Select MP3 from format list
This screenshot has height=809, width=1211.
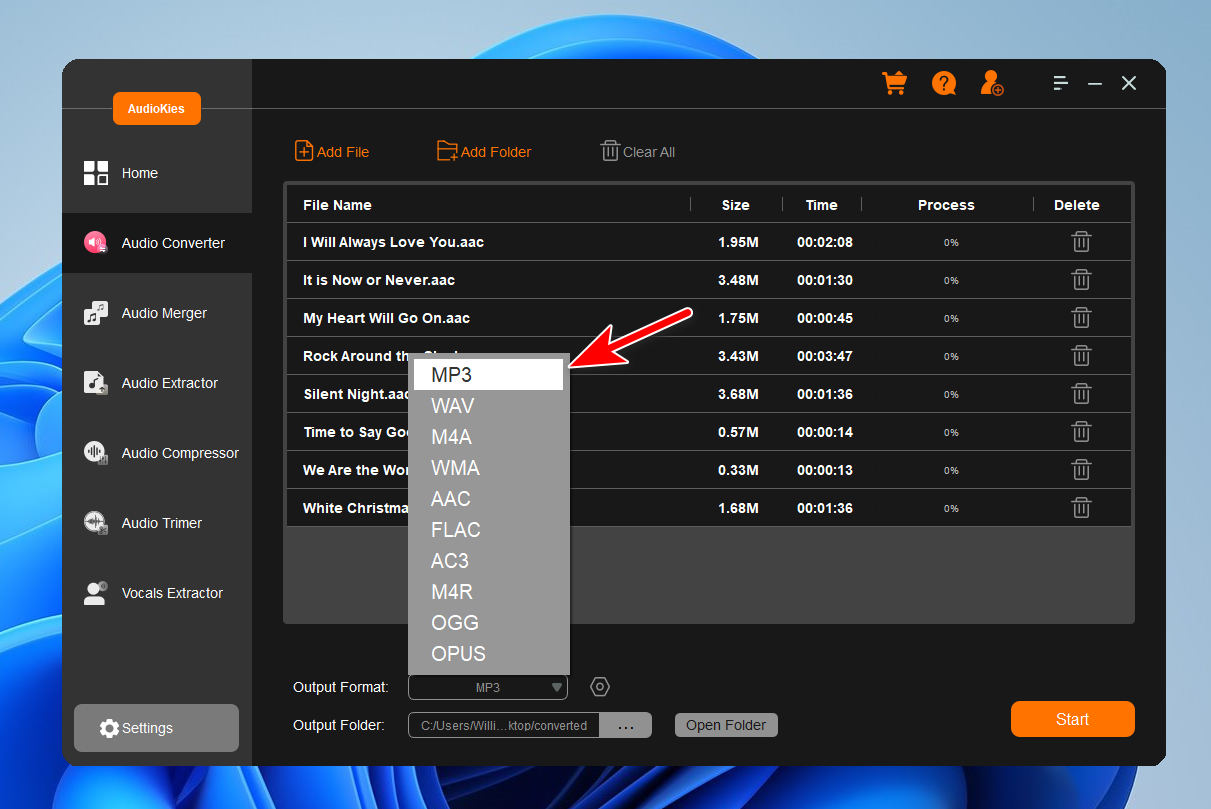coord(488,375)
